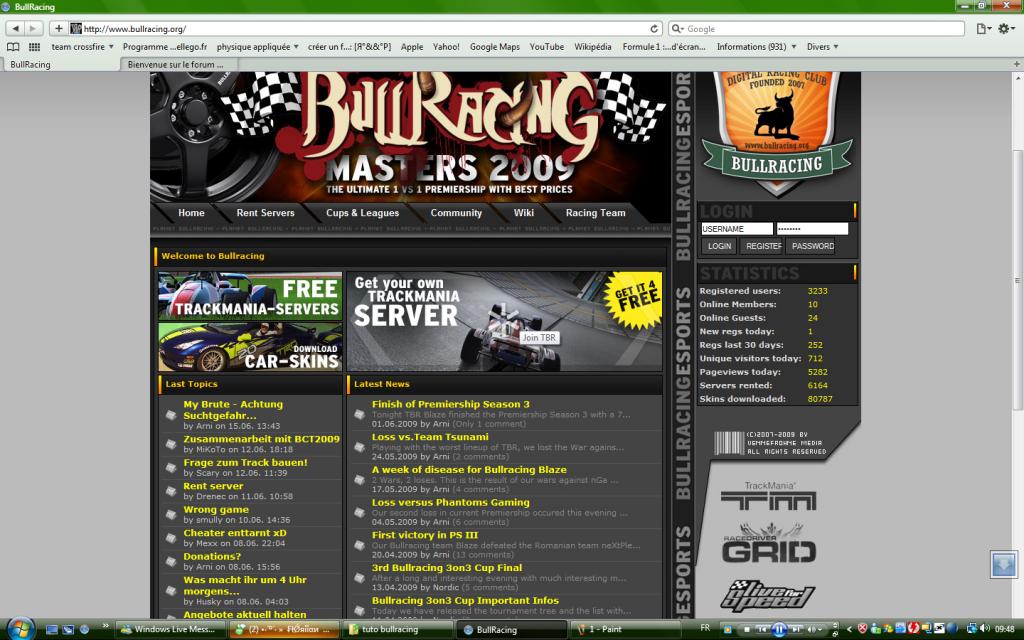Click the Google search field

[x=816, y=29]
